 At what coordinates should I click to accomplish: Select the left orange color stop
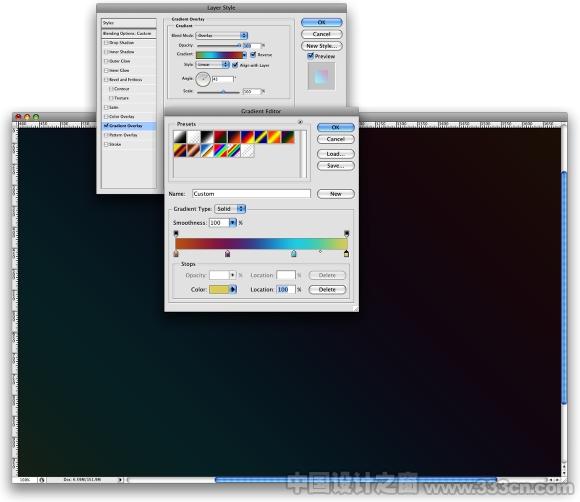tap(176, 253)
